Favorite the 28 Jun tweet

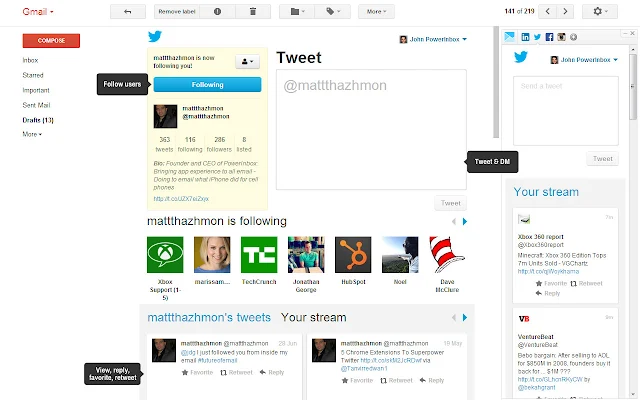tap(197, 372)
